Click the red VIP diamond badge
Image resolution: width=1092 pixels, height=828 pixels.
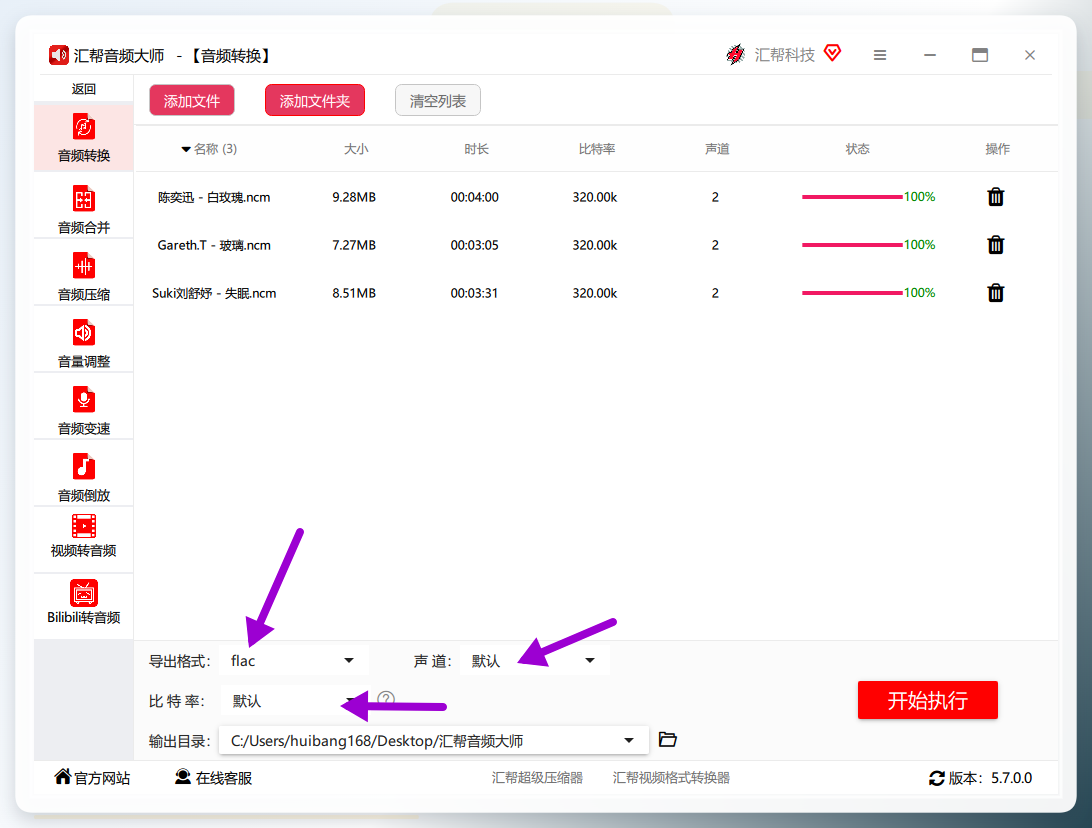point(832,52)
